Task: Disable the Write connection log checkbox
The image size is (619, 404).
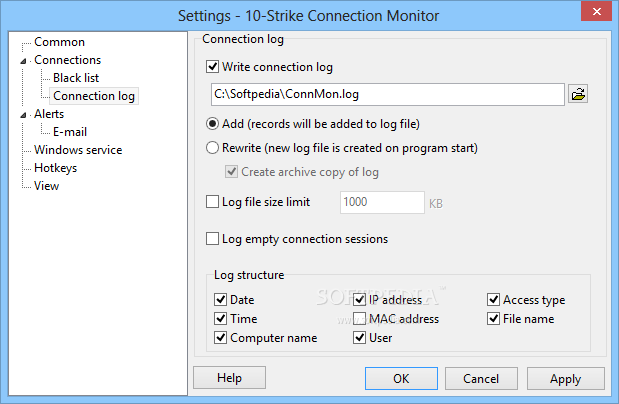Action: pos(212,67)
